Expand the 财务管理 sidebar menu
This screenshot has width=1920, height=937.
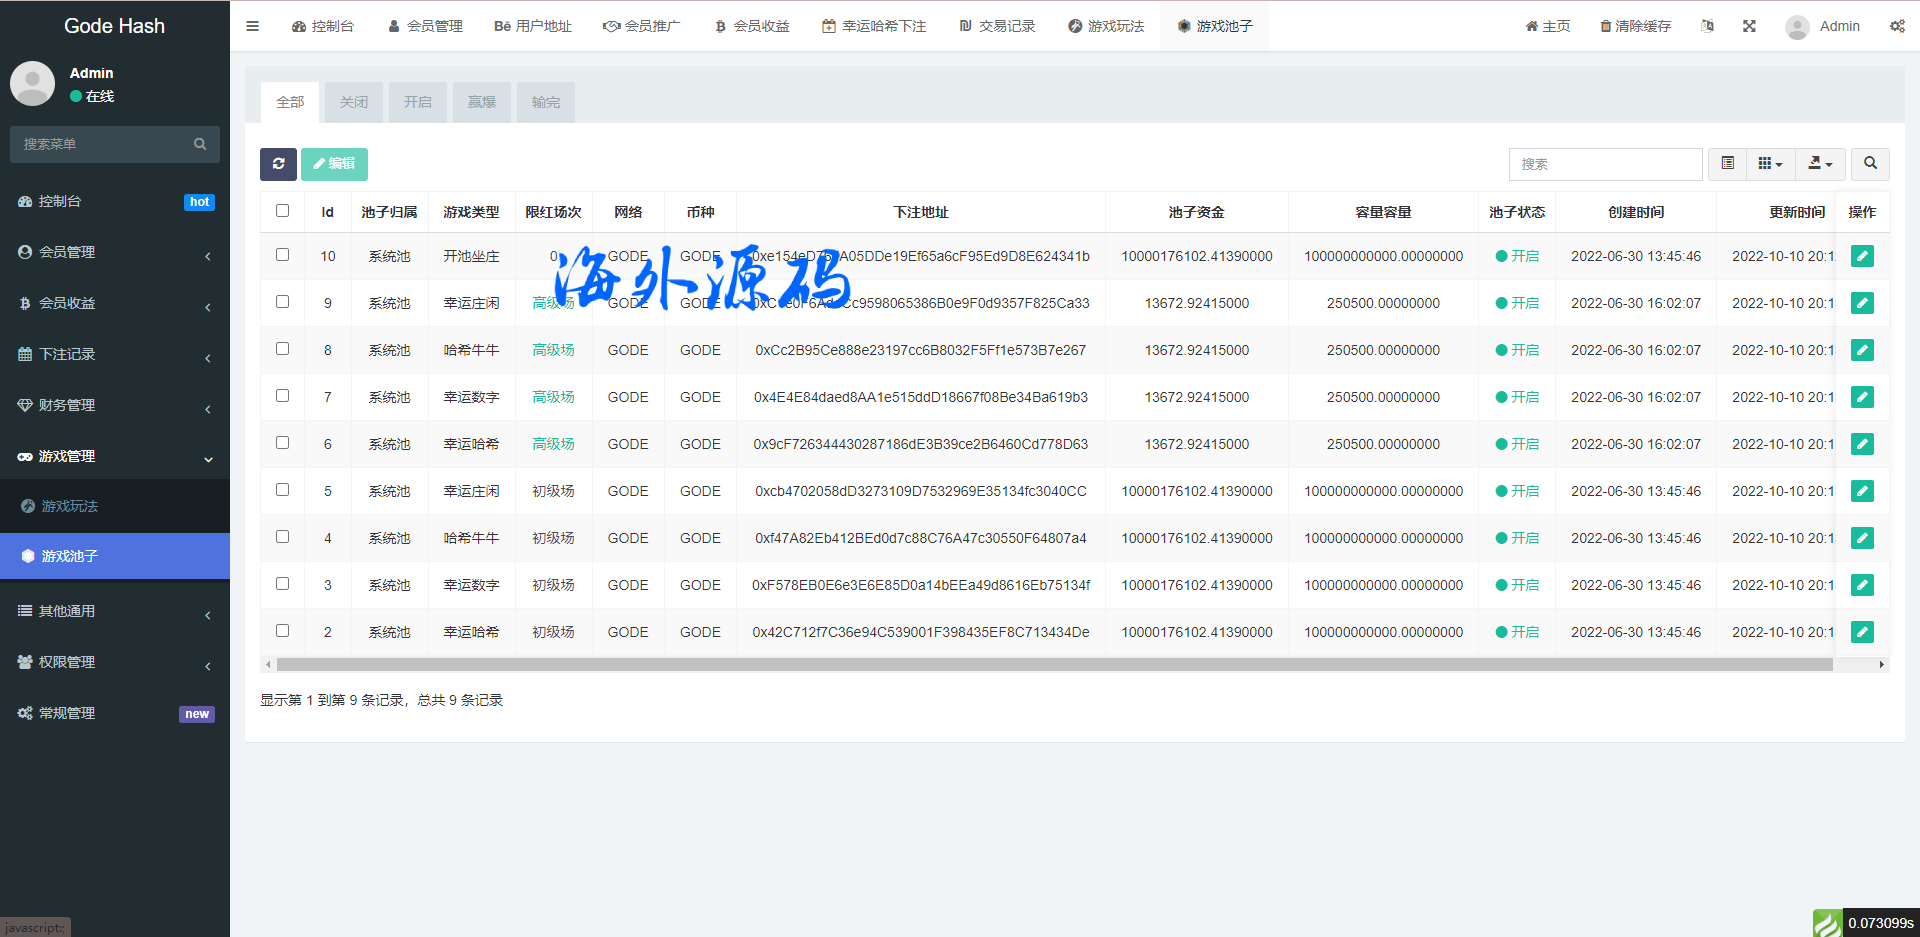click(115, 405)
